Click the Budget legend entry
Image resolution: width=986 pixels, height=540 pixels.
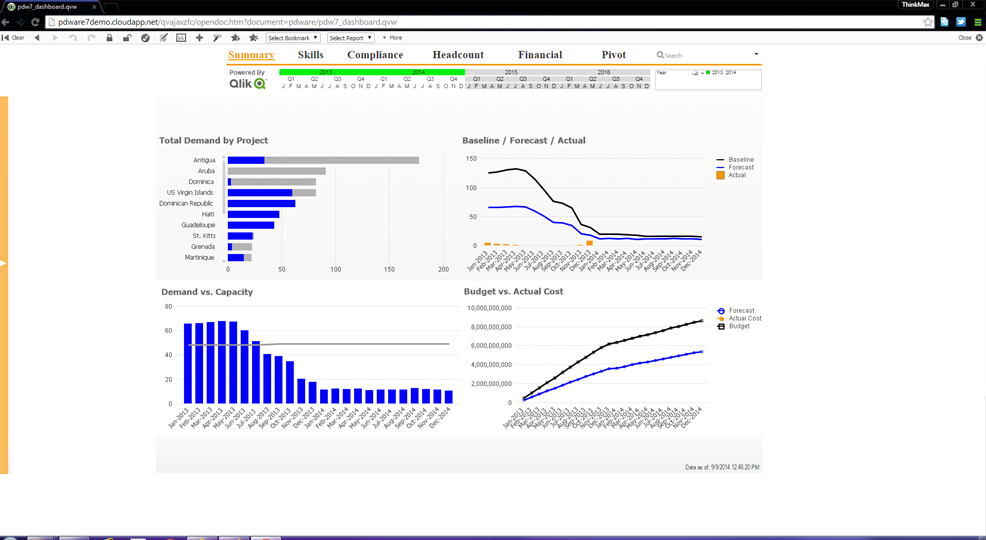coord(733,326)
